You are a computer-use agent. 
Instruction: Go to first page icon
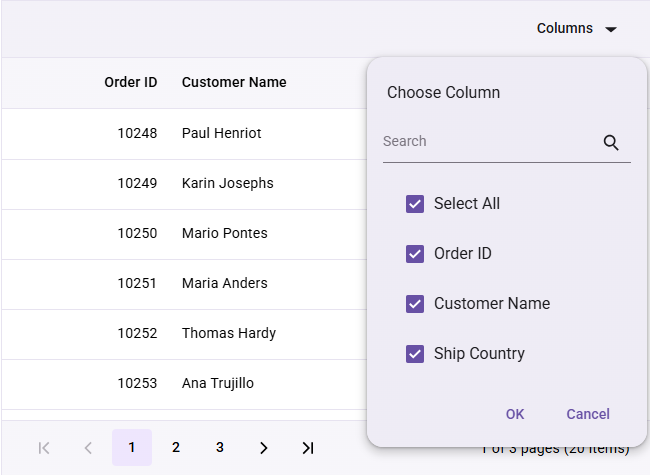coord(44,448)
